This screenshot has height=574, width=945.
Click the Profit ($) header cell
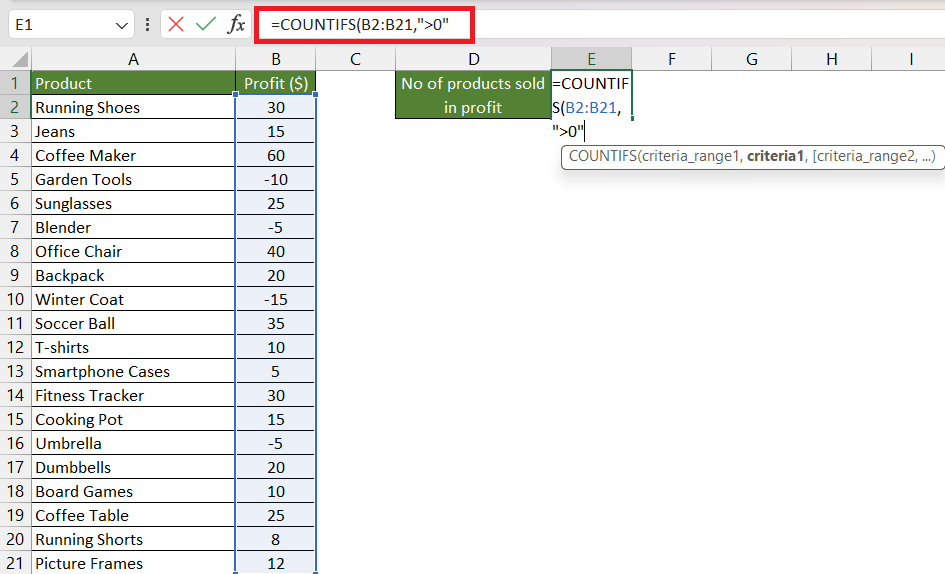(x=275, y=83)
